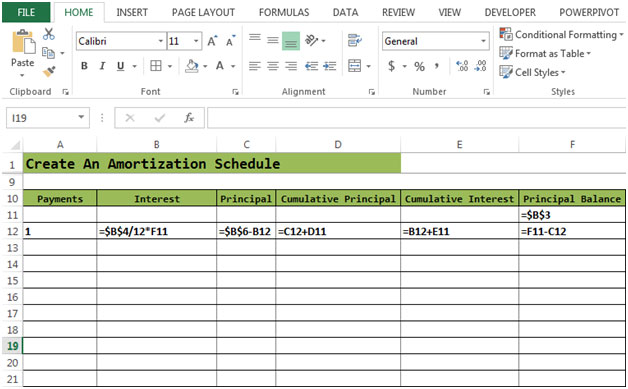Open Number format dialog launcher
The height and width of the screenshot is (389, 628).
[487, 92]
